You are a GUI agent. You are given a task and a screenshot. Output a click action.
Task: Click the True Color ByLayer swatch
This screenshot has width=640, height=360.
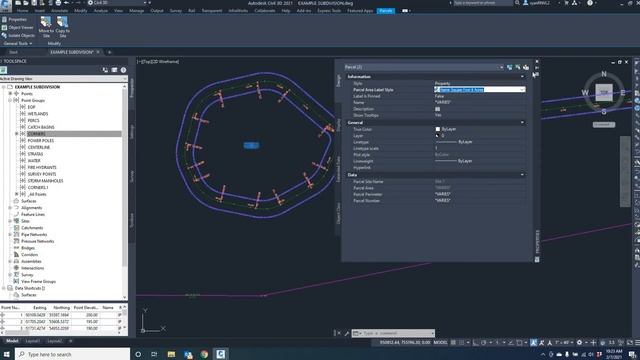click(438, 129)
